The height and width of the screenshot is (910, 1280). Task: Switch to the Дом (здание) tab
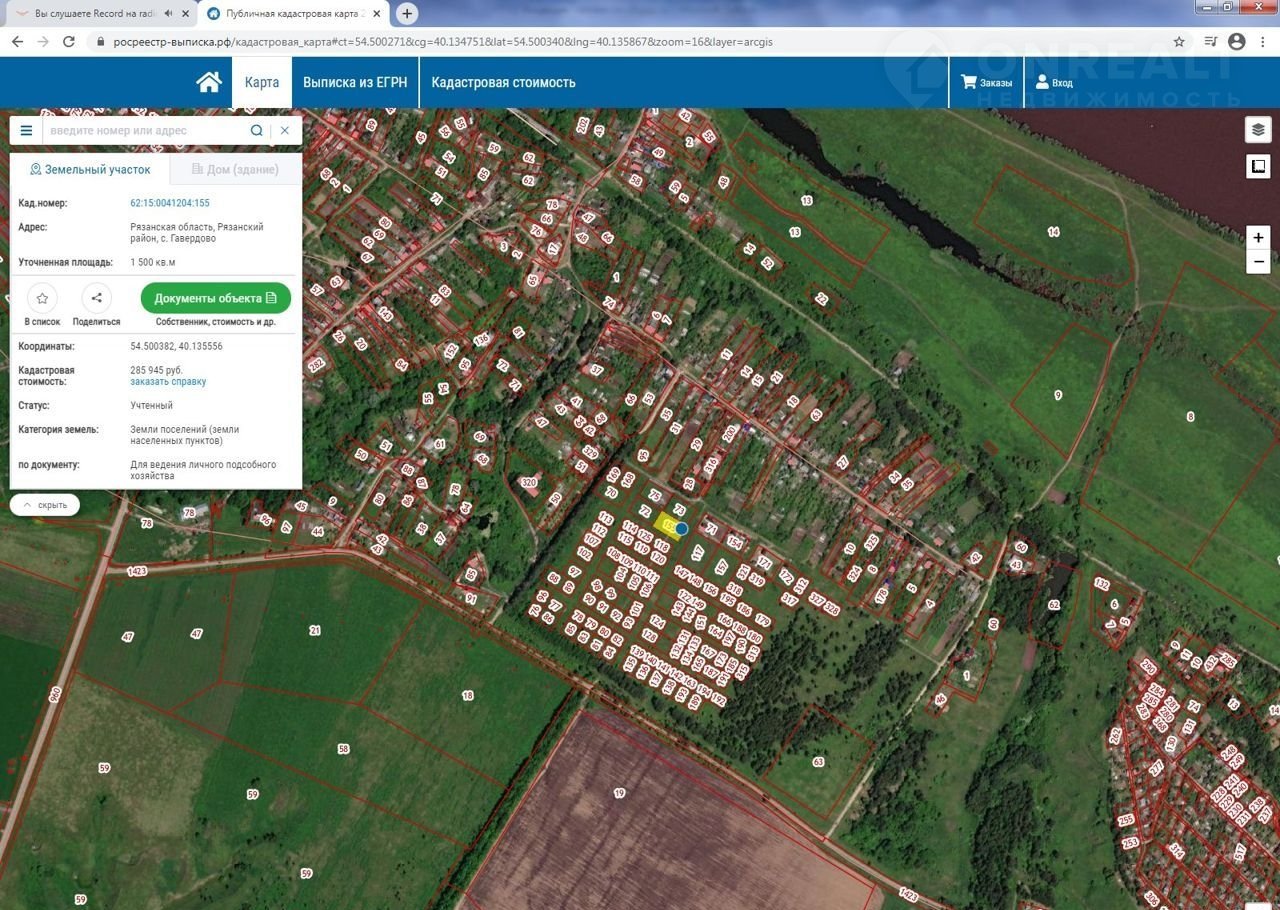click(x=235, y=169)
